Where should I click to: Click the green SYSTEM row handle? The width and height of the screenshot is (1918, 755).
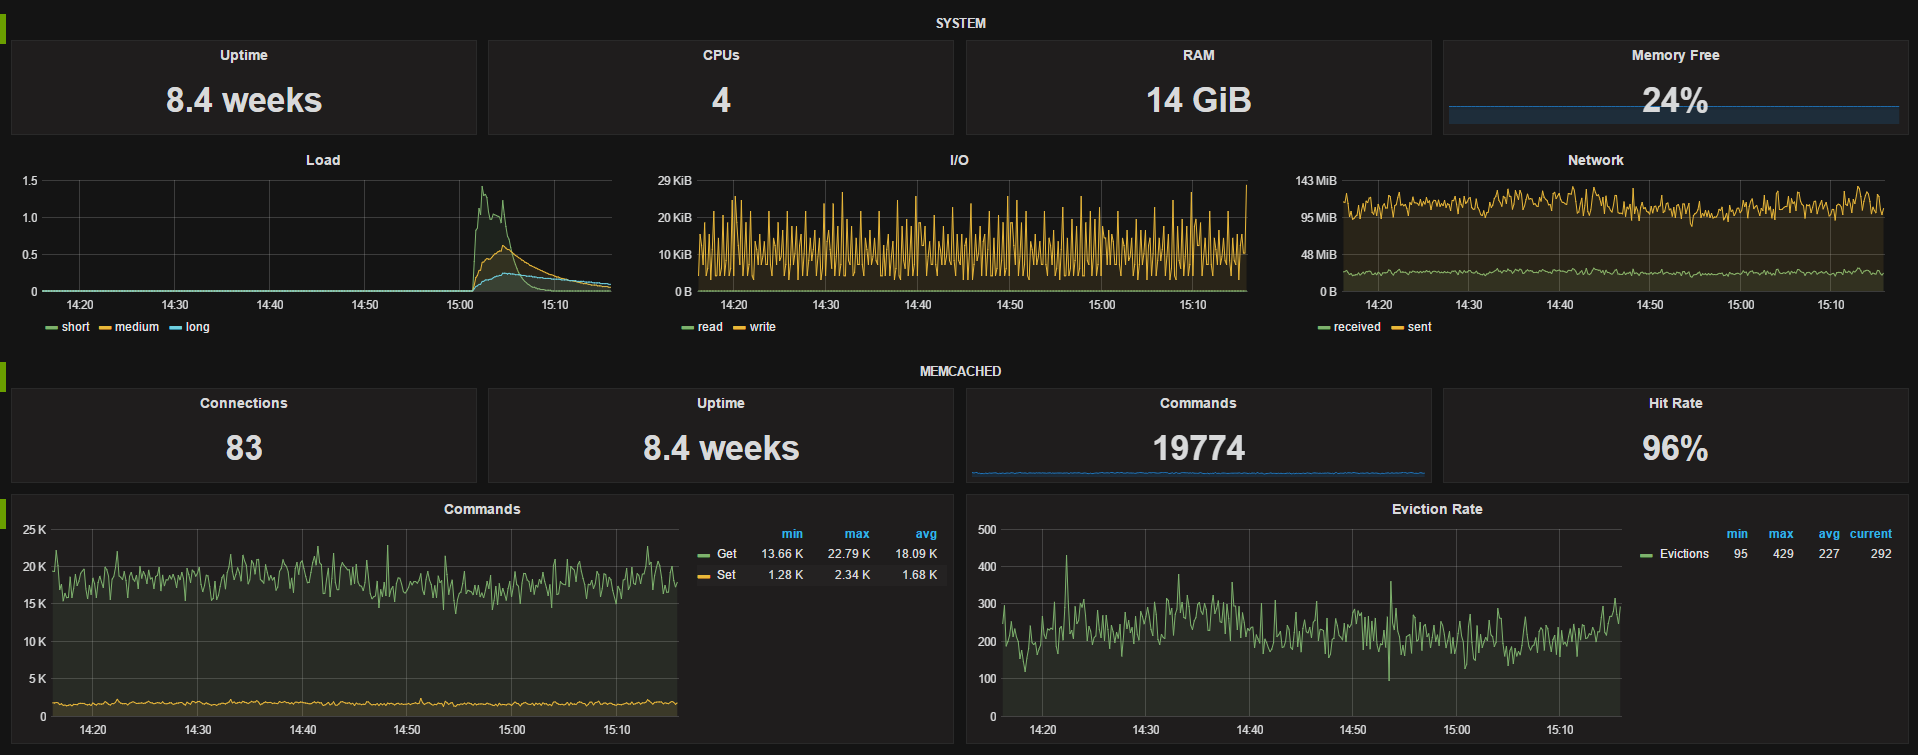coord(3,28)
